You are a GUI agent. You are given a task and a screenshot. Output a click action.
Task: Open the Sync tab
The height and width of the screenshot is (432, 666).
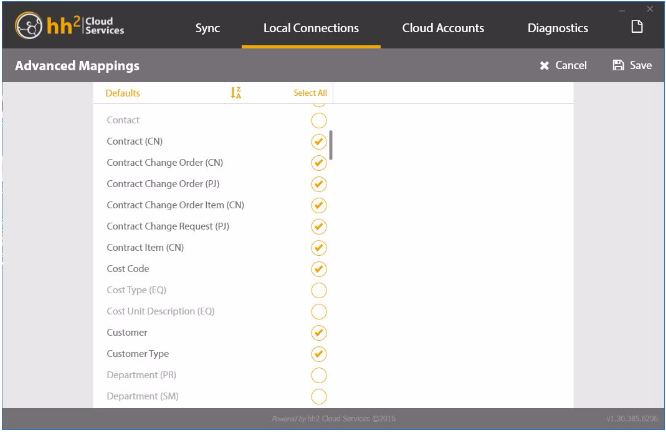(x=207, y=28)
